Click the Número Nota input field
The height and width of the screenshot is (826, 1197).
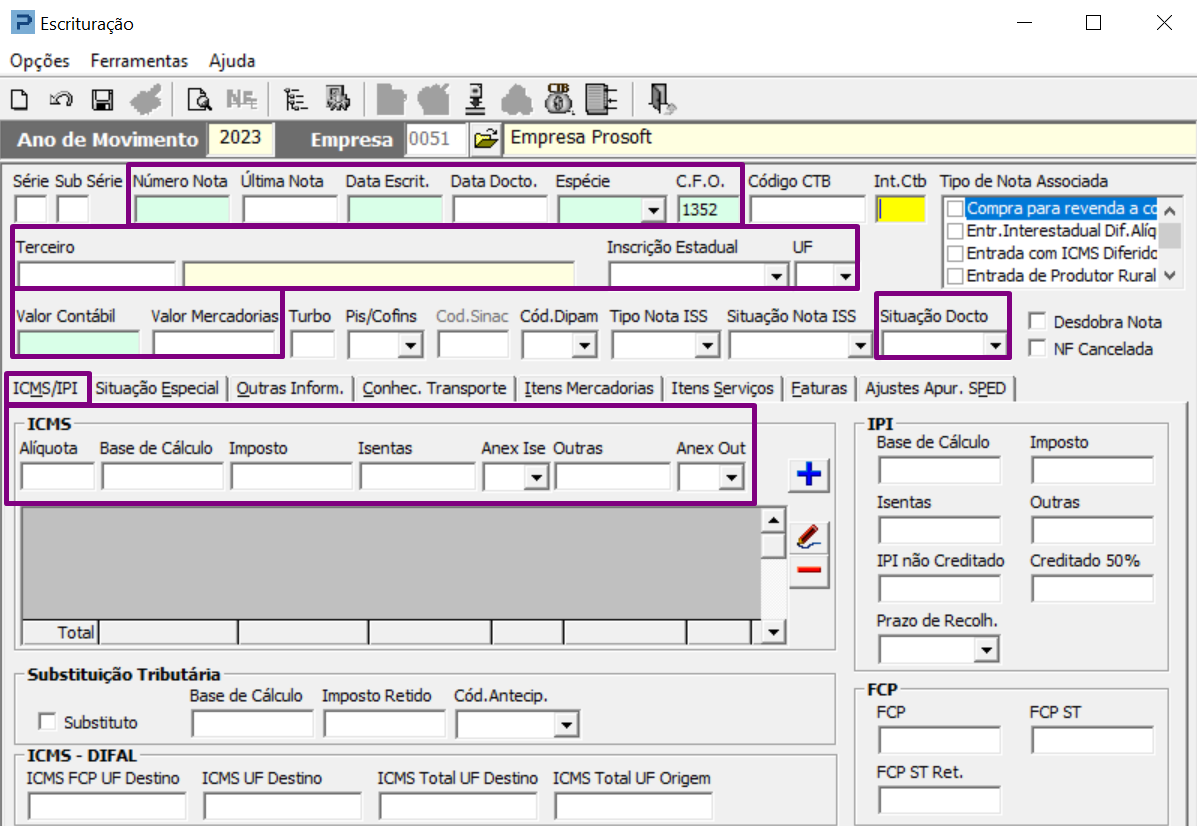pos(182,209)
